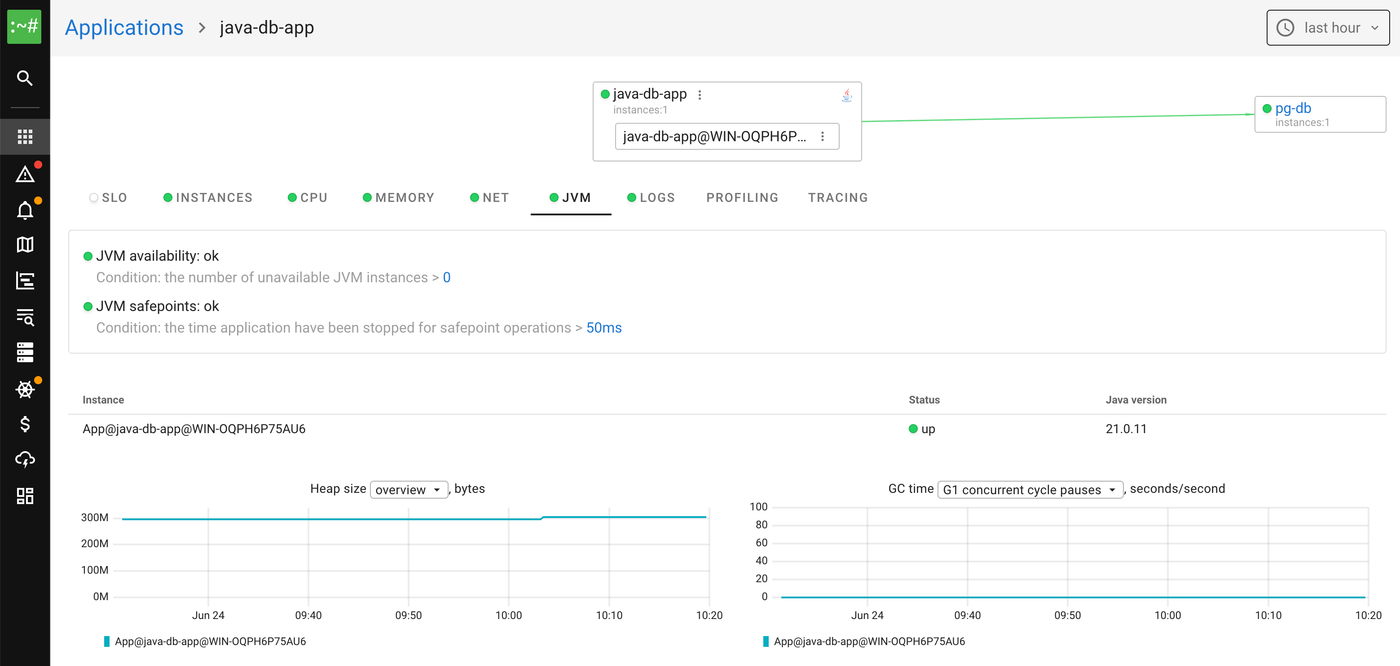The height and width of the screenshot is (666, 1400).
Task: Click the Status column header
Action: click(924, 400)
